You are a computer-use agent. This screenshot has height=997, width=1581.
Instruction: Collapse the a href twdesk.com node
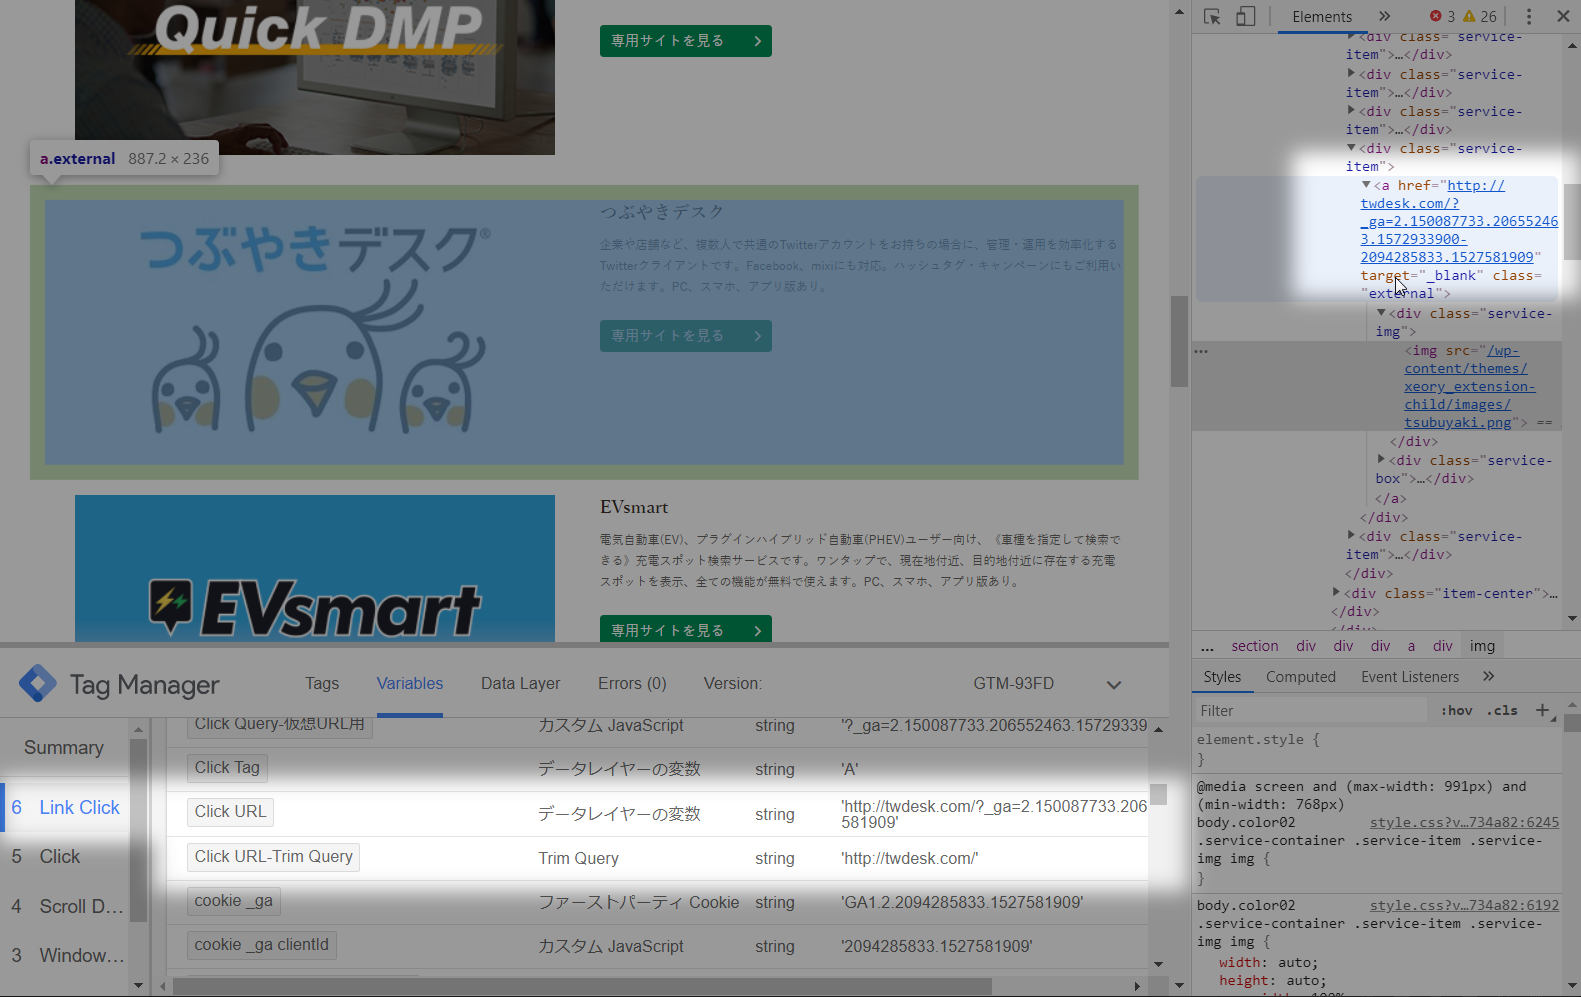(x=1365, y=185)
